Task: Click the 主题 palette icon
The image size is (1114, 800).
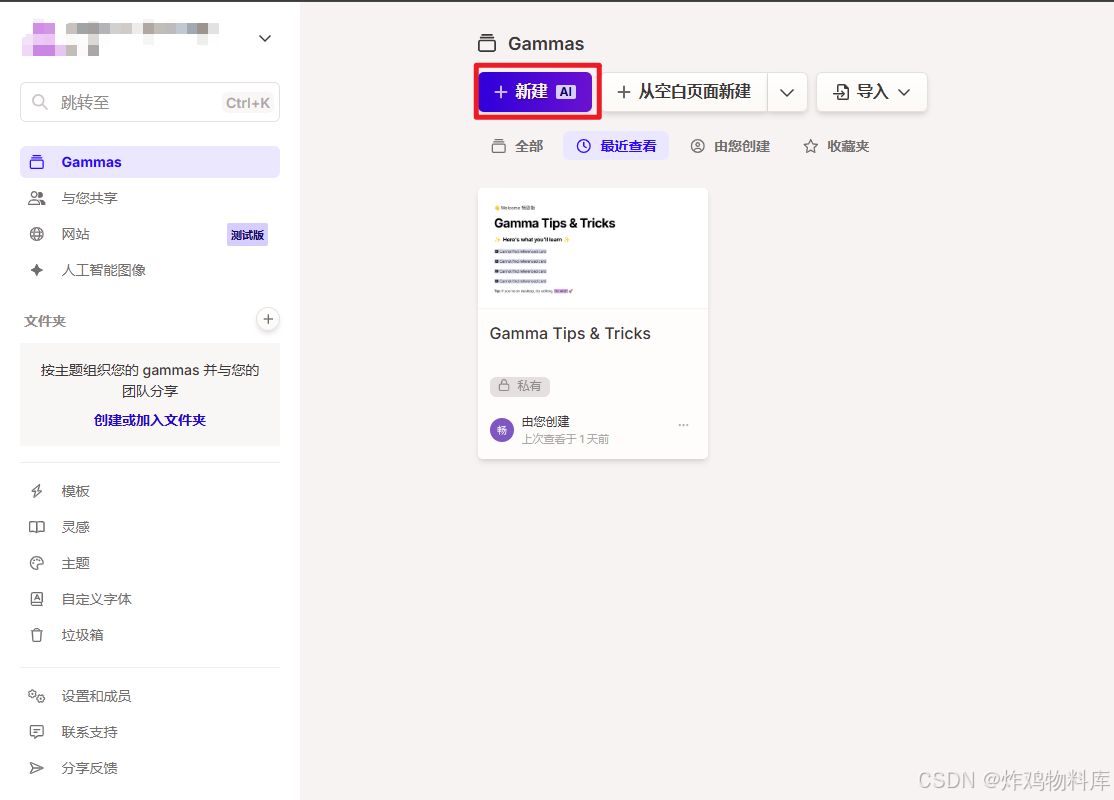Action: click(37, 563)
